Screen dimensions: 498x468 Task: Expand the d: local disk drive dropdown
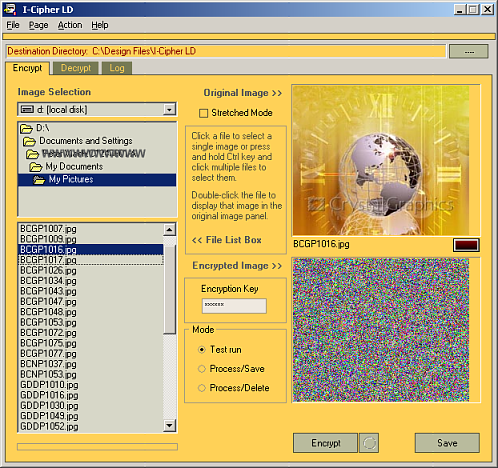[x=170, y=109]
